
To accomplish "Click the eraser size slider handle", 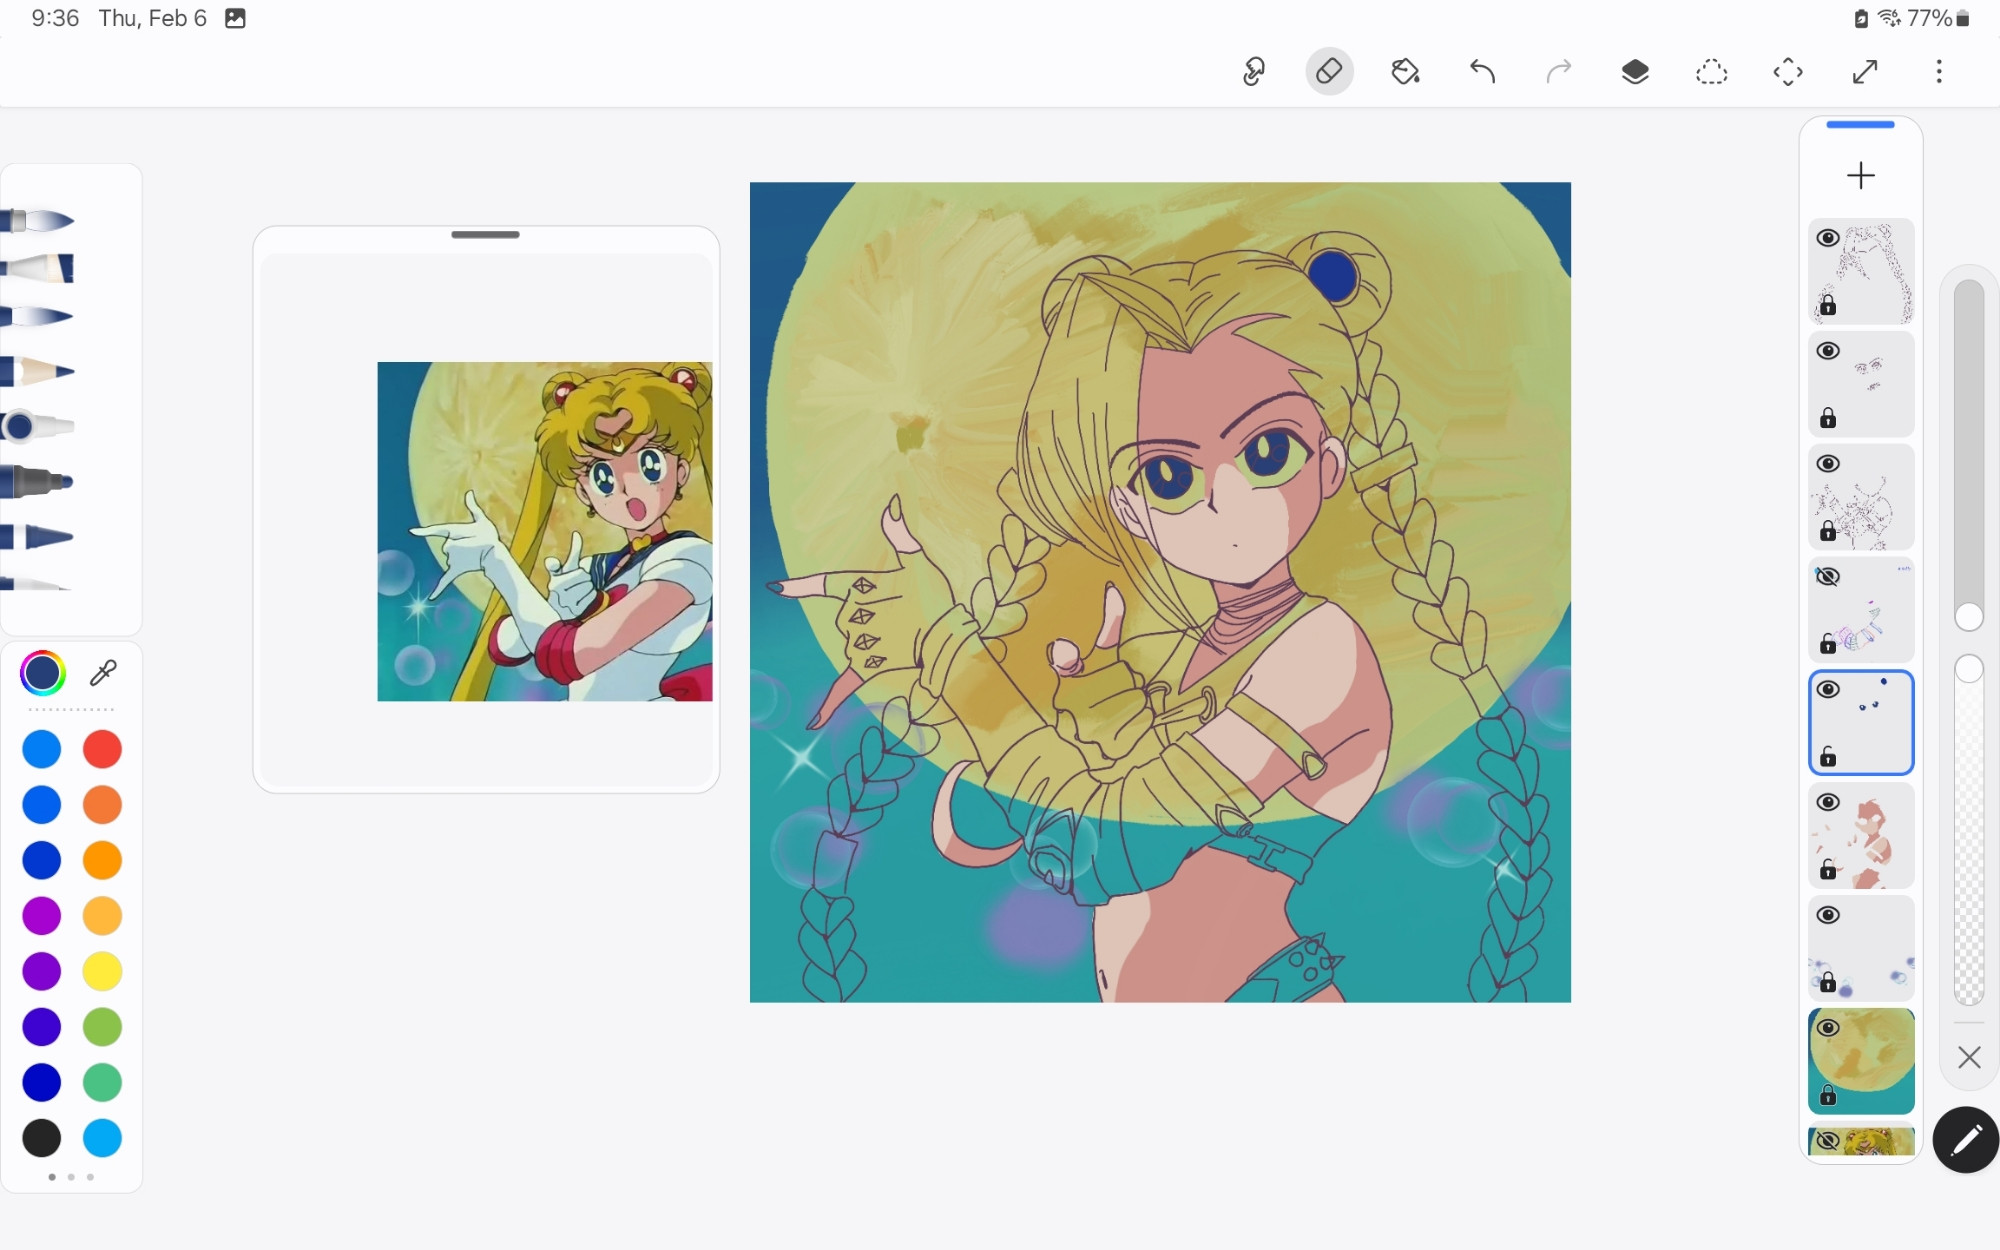I will pos(1969,617).
